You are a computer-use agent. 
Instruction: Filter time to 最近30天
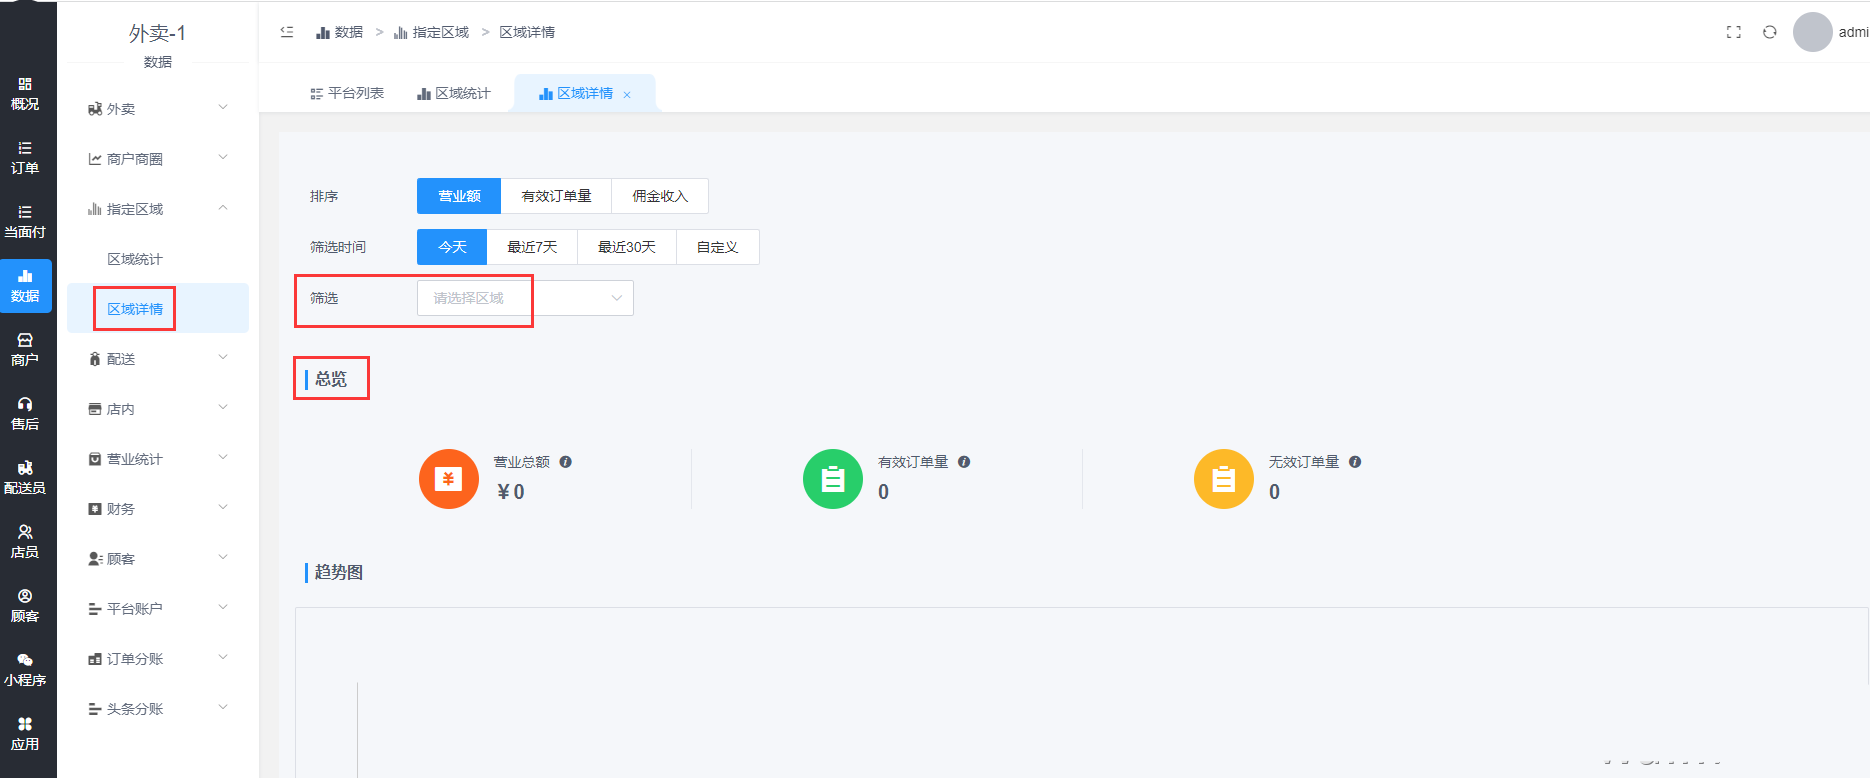click(x=627, y=247)
